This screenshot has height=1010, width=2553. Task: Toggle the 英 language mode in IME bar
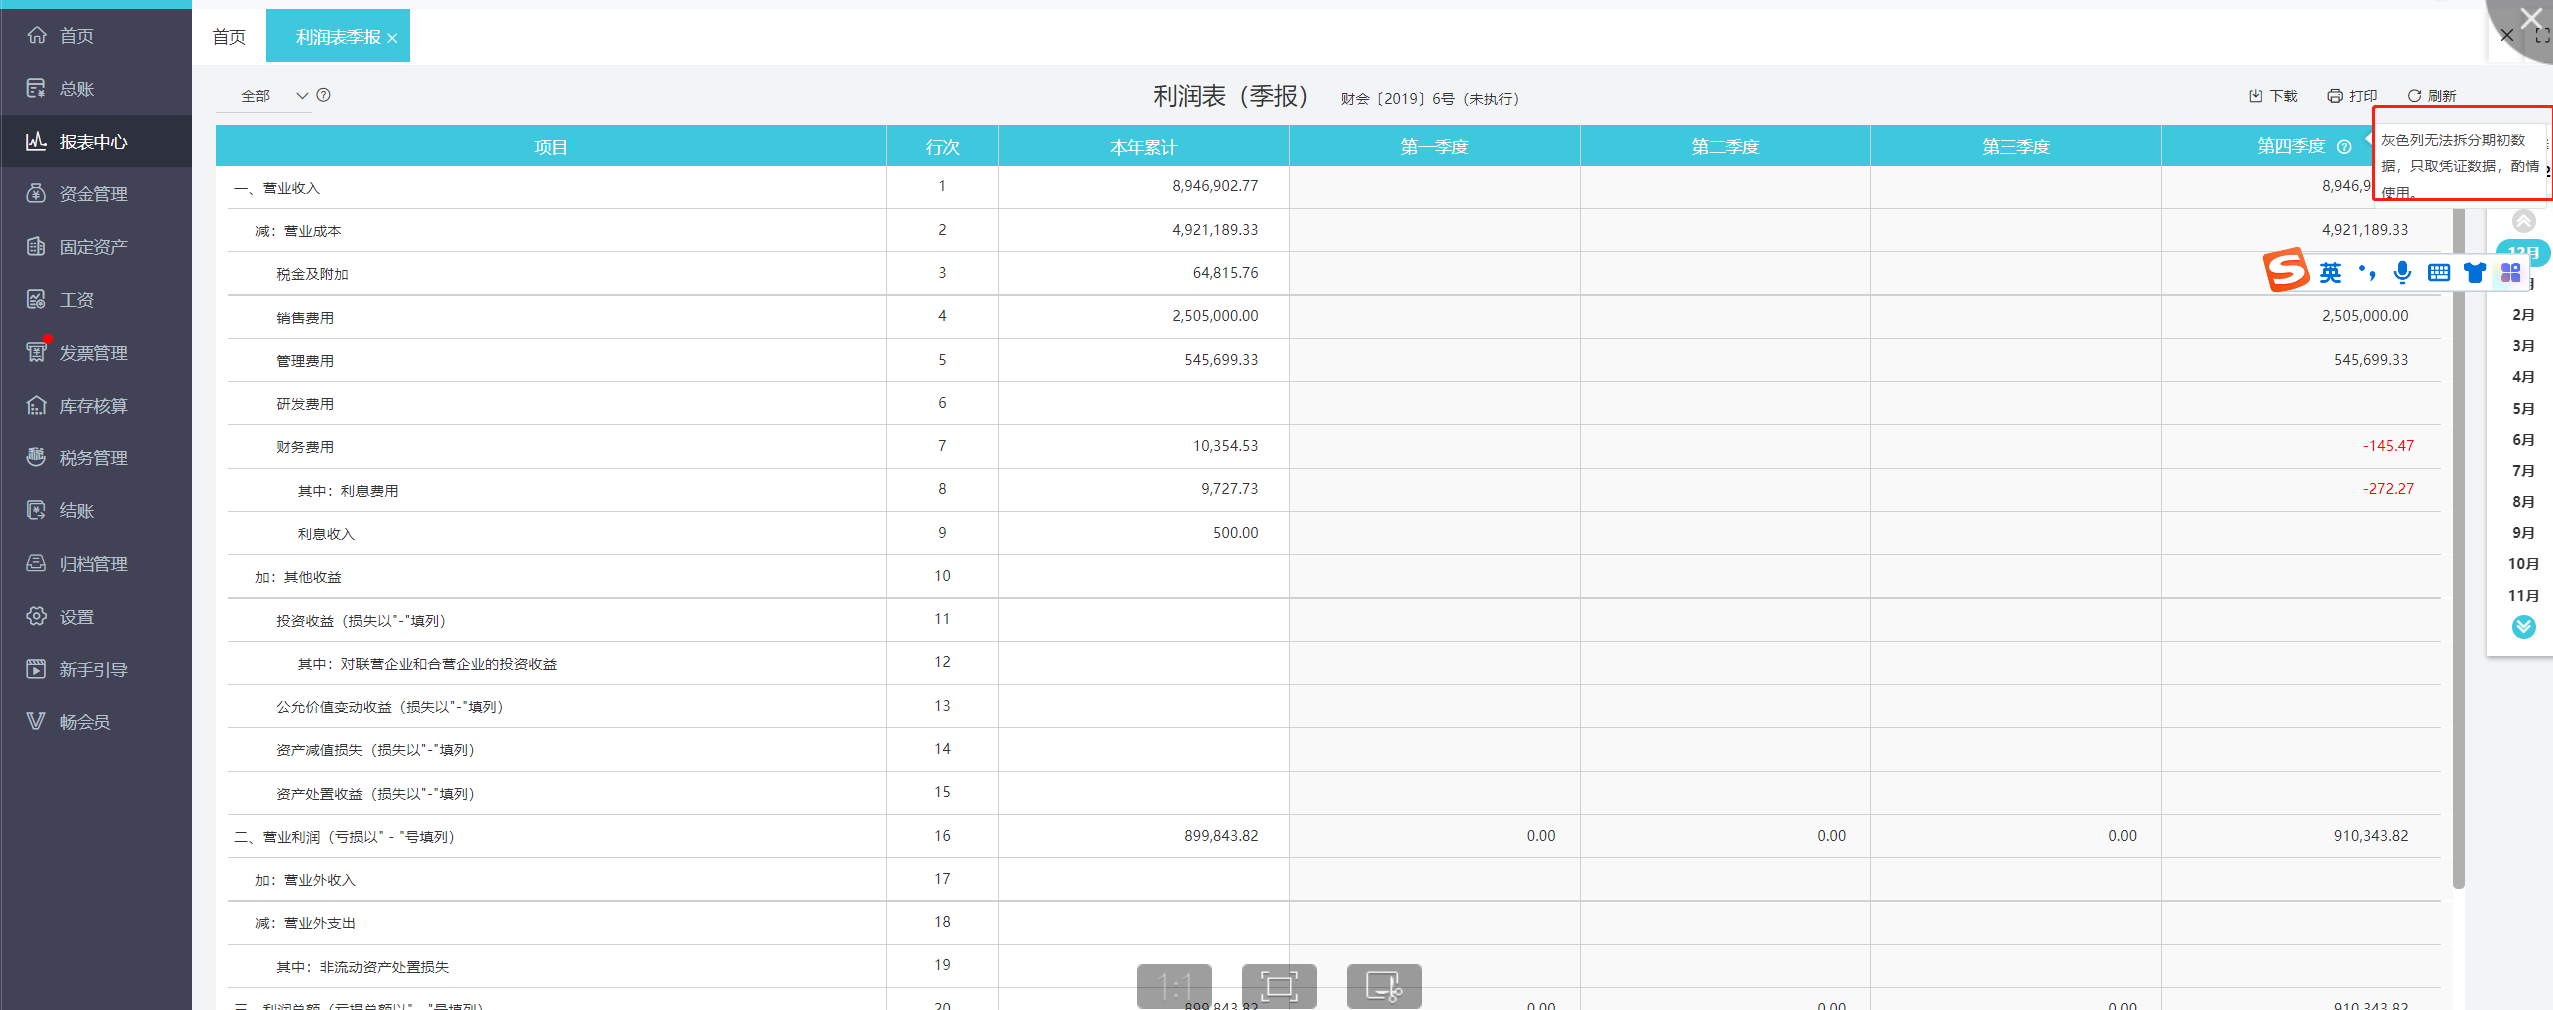click(2330, 272)
